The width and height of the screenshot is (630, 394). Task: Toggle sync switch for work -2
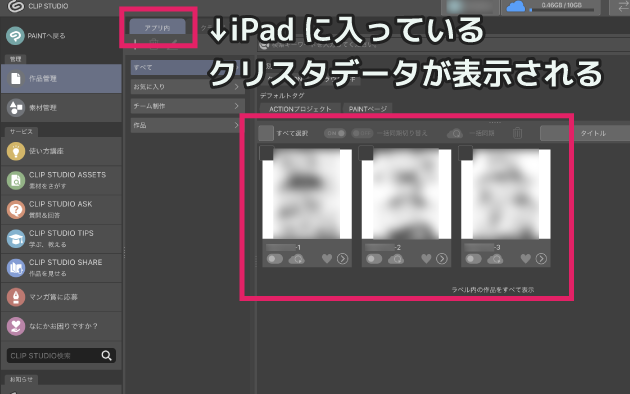click(x=374, y=259)
